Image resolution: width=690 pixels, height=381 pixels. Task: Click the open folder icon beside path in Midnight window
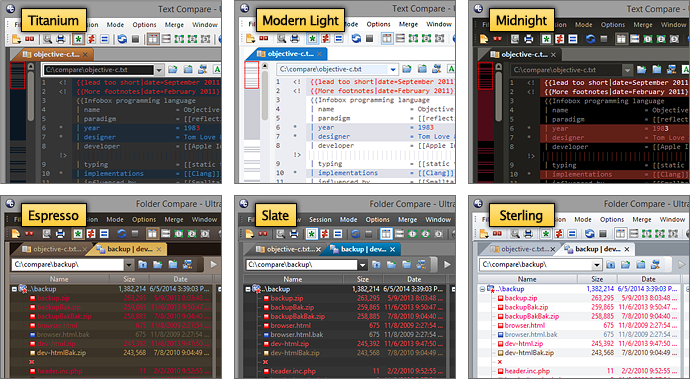click(642, 70)
